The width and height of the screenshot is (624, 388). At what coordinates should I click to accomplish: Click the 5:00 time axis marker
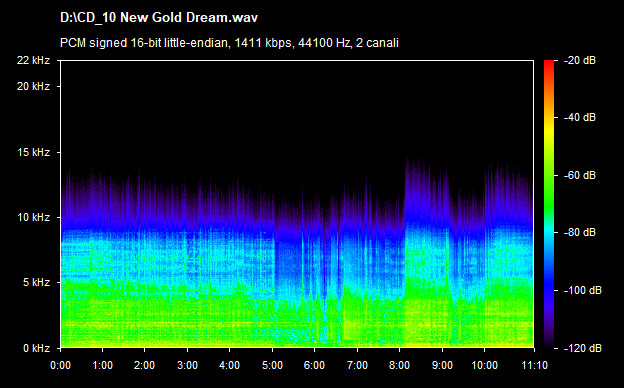[x=272, y=365]
